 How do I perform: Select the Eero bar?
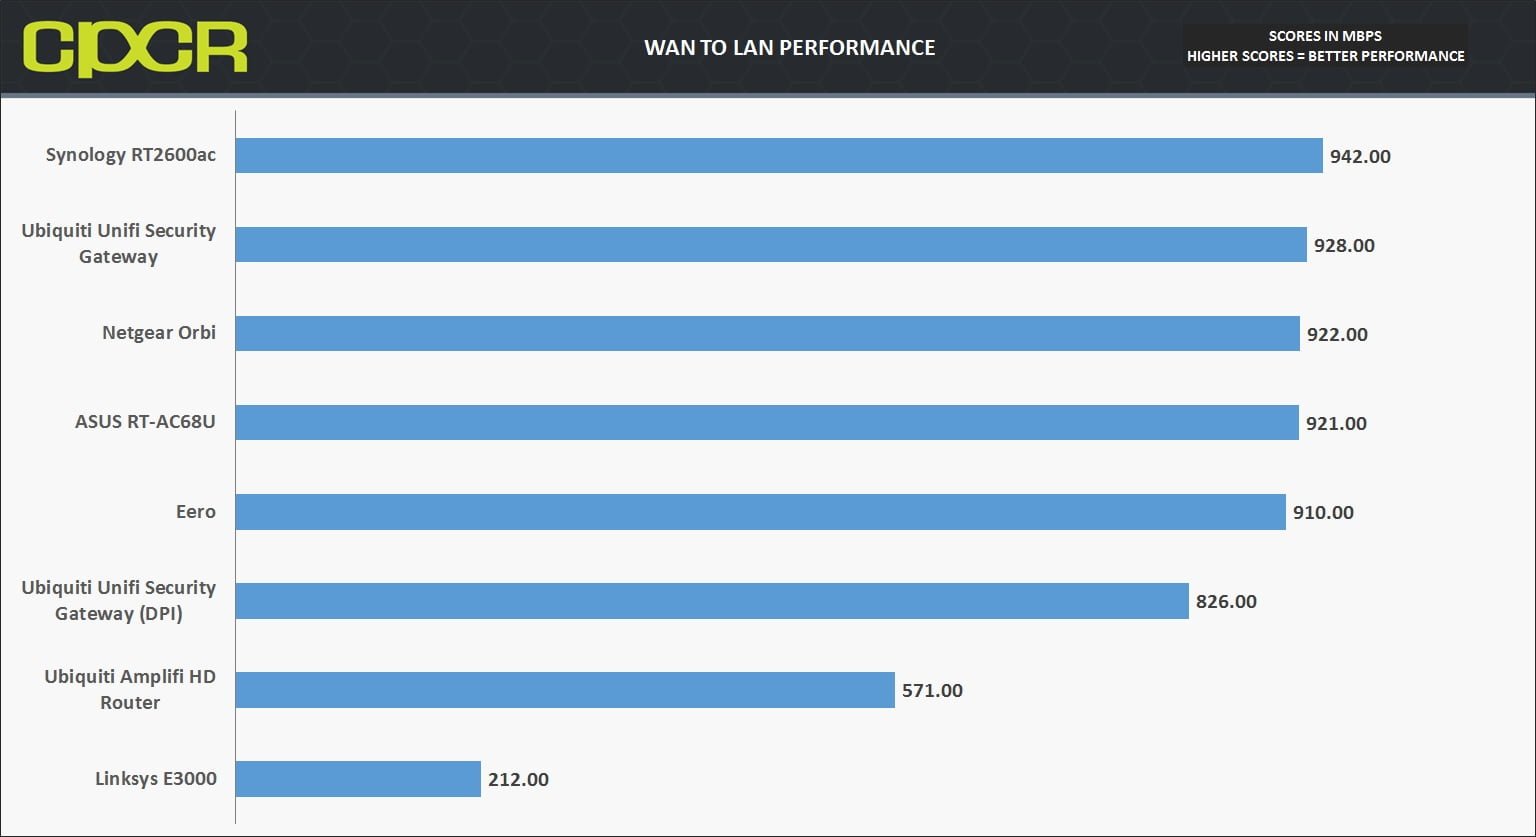point(761,511)
